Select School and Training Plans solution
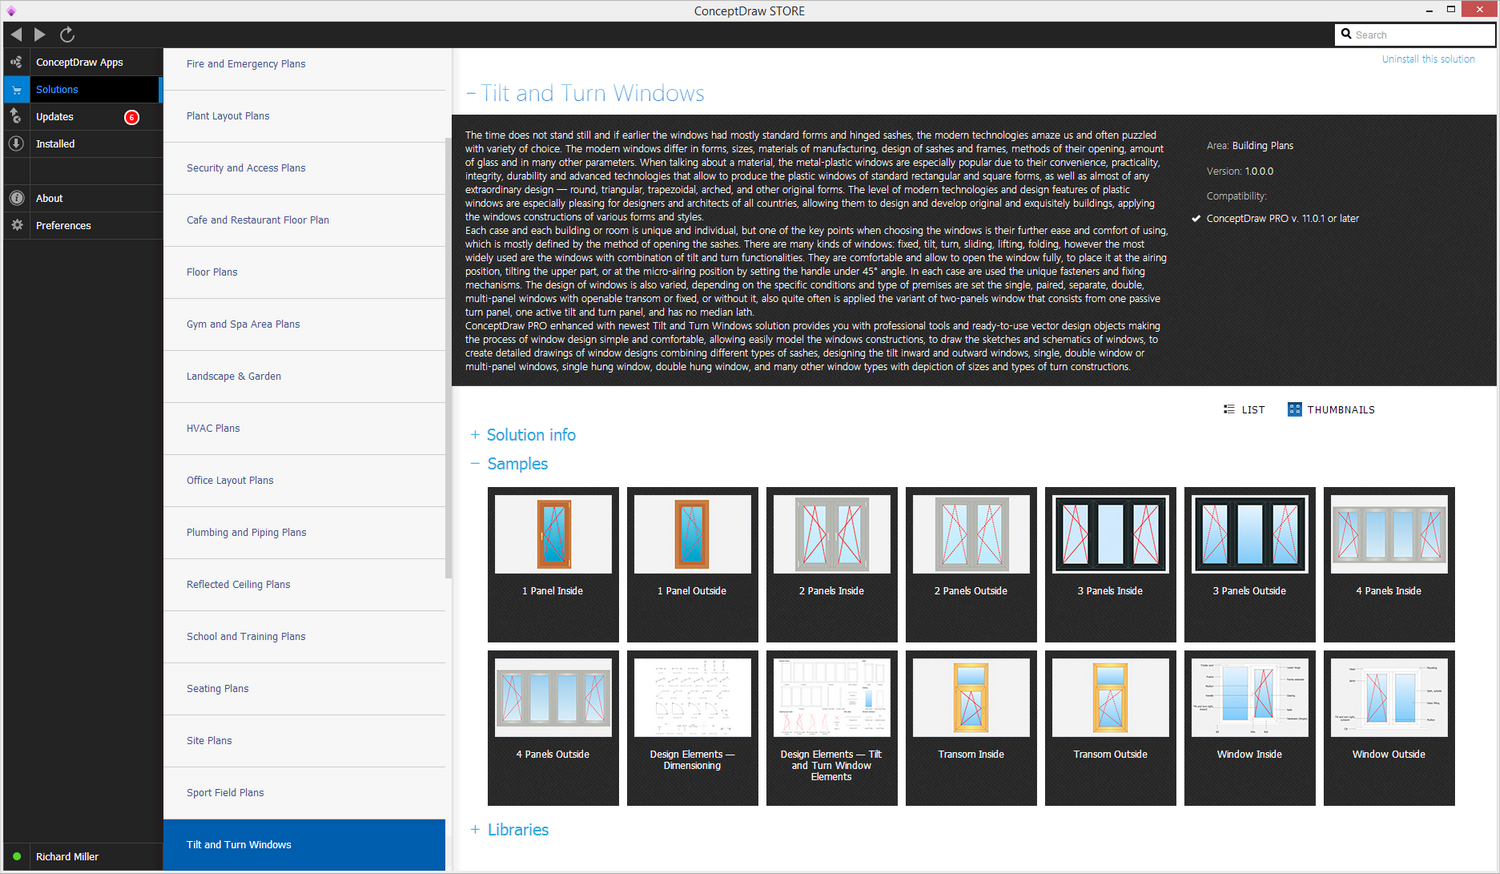Screen dimensions: 1500x874 point(304,636)
